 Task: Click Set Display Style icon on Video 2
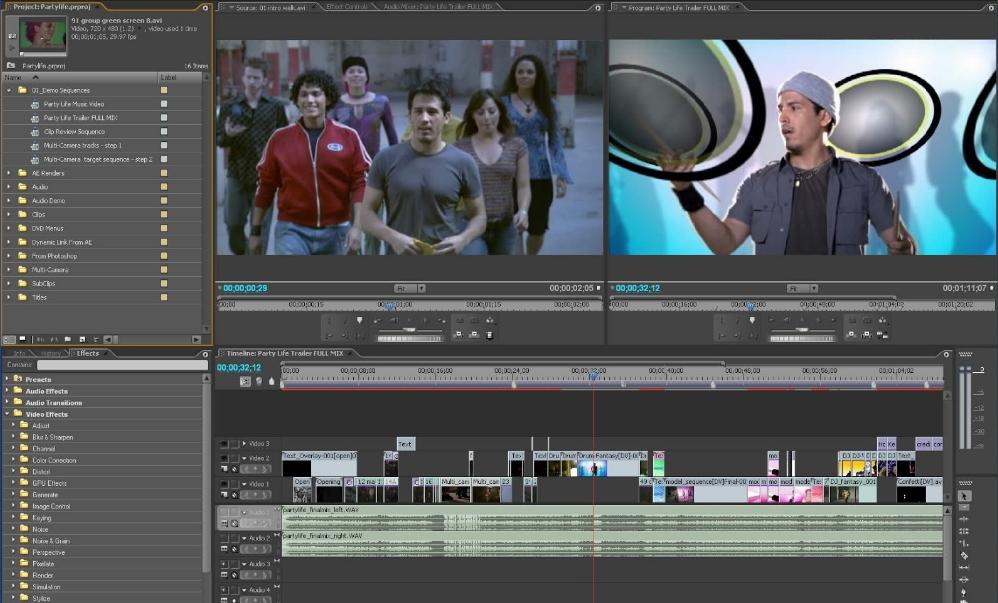click(224, 469)
